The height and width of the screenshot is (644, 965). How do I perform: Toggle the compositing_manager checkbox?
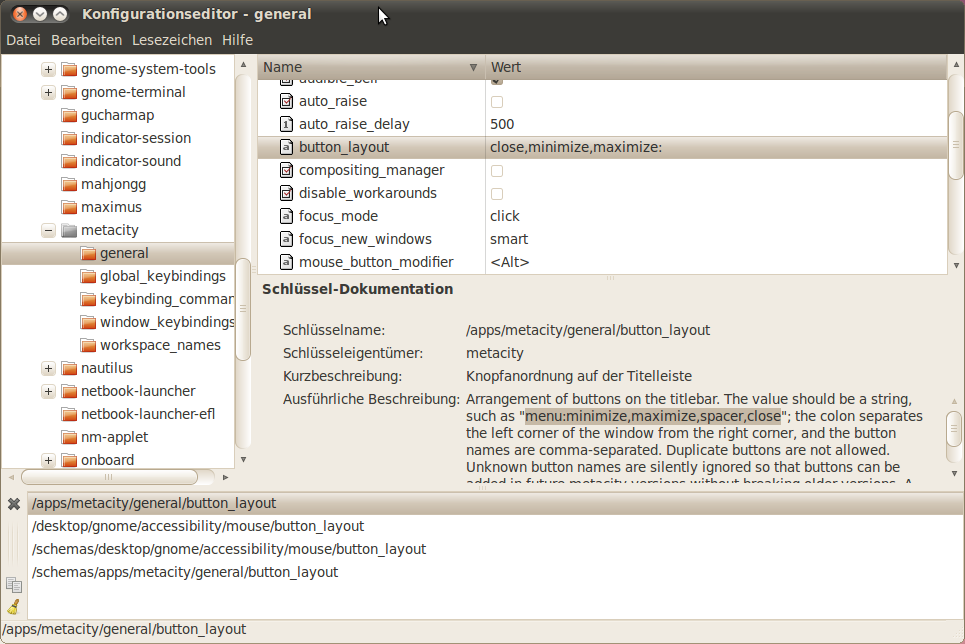497,171
